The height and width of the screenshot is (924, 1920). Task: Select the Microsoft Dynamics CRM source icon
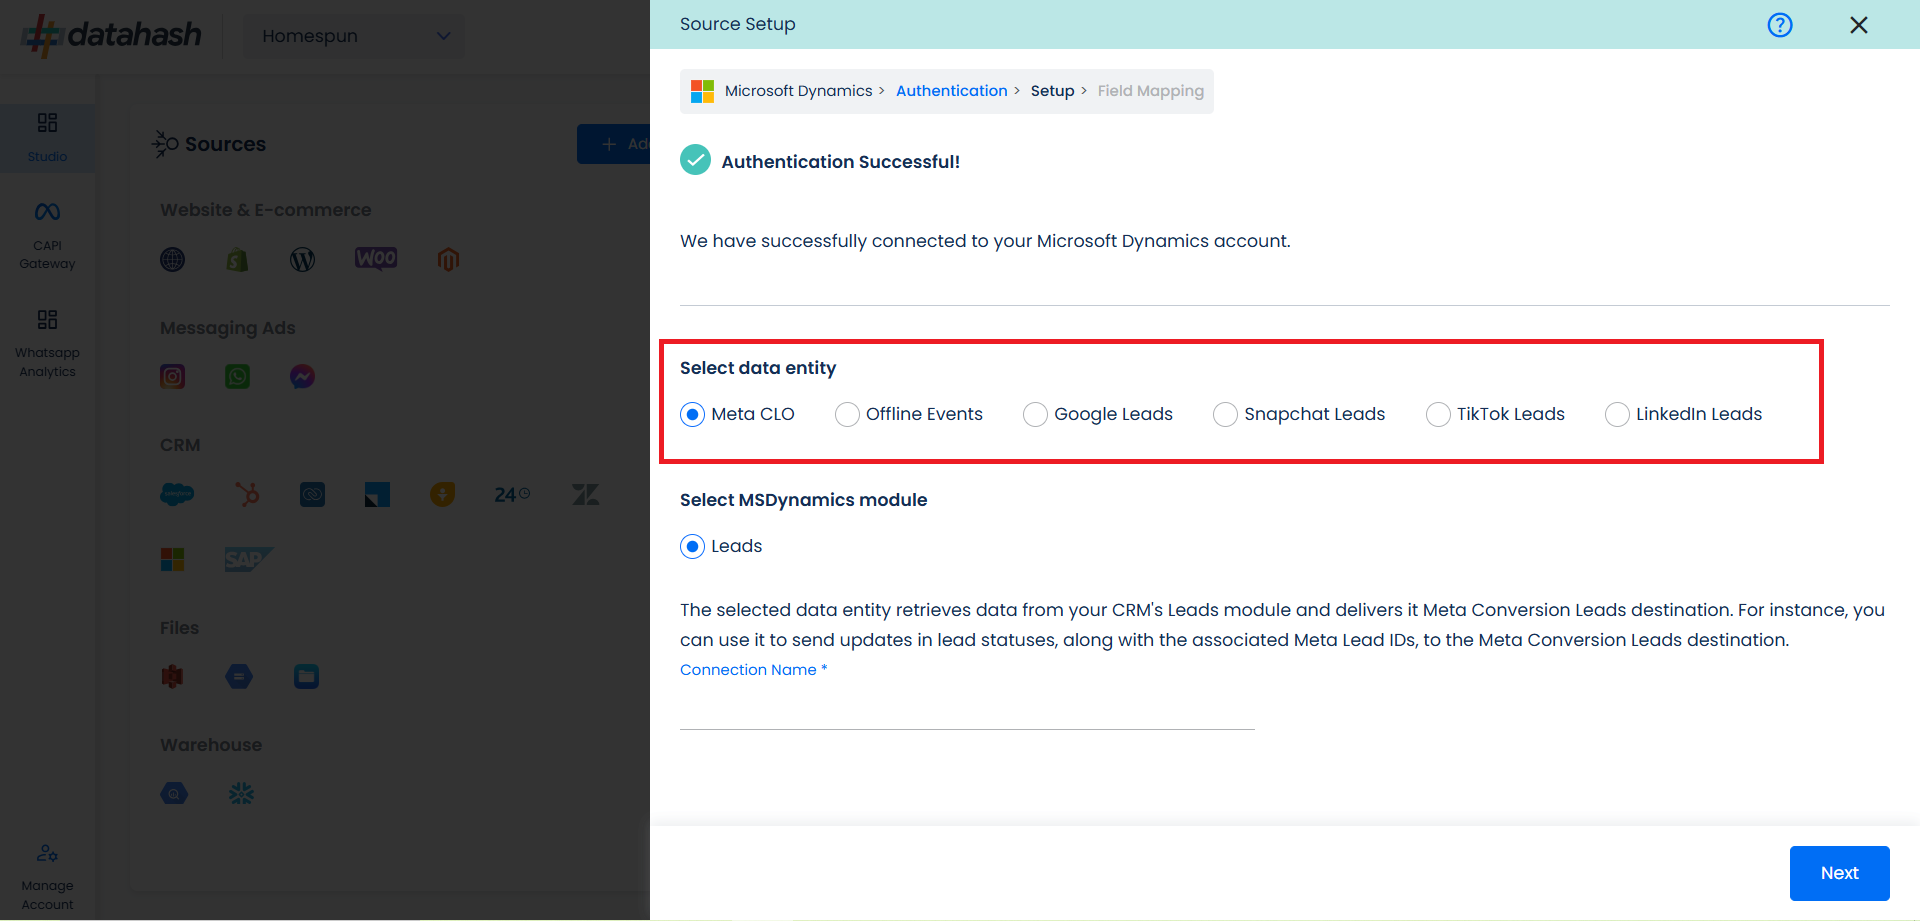[173, 559]
